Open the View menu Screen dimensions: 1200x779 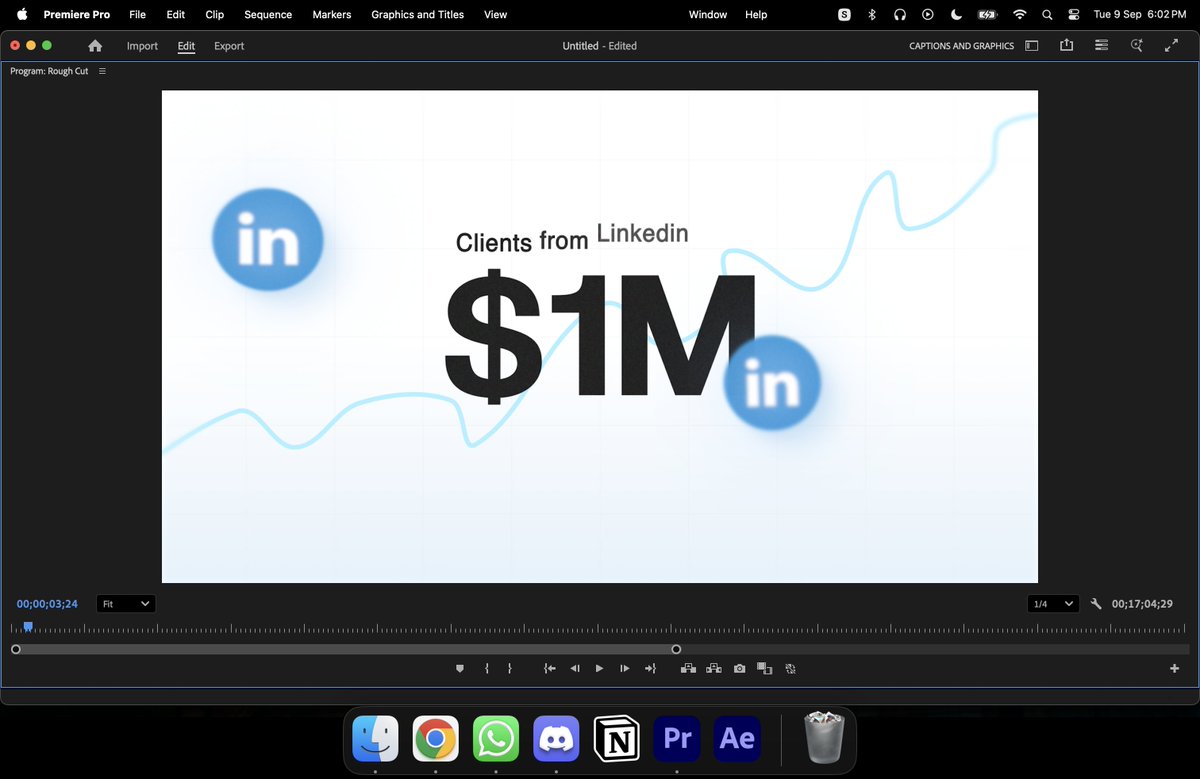pyautogui.click(x=495, y=15)
